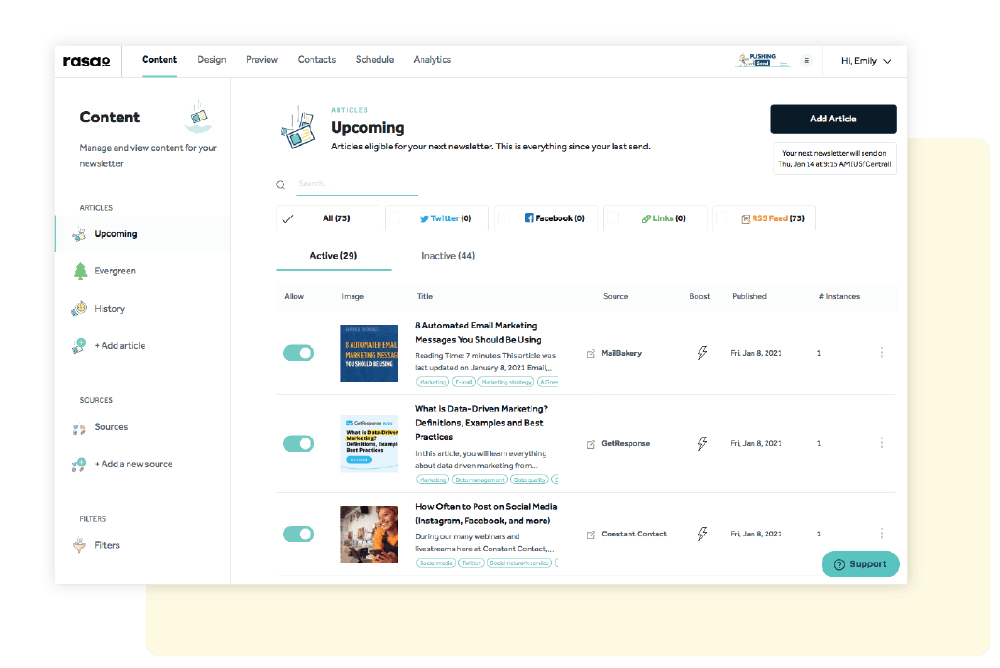Open the Design top navigation tab
Viewport: 1000px width, 668px height.
tap(212, 60)
